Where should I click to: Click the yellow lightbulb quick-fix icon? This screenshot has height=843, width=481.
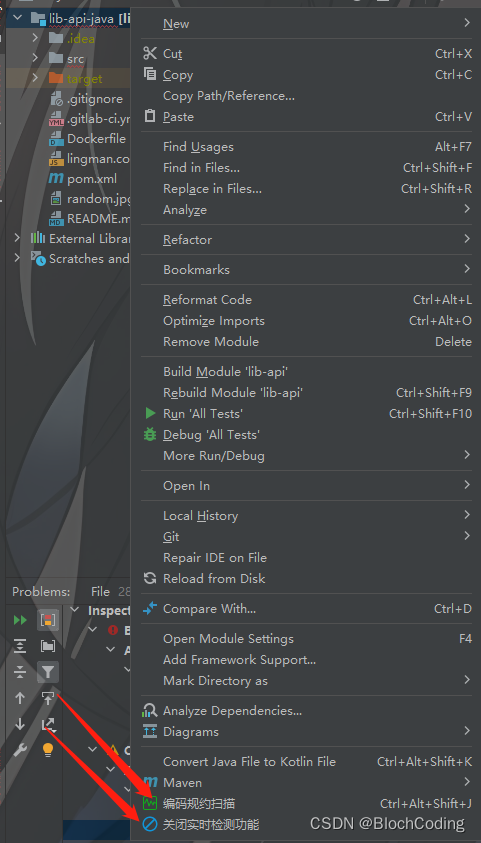[48, 749]
